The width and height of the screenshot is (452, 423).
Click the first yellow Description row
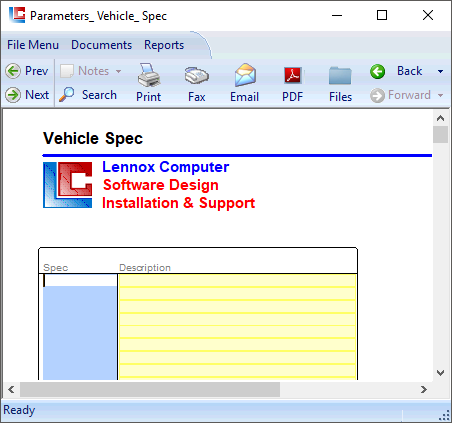click(238, 280)
